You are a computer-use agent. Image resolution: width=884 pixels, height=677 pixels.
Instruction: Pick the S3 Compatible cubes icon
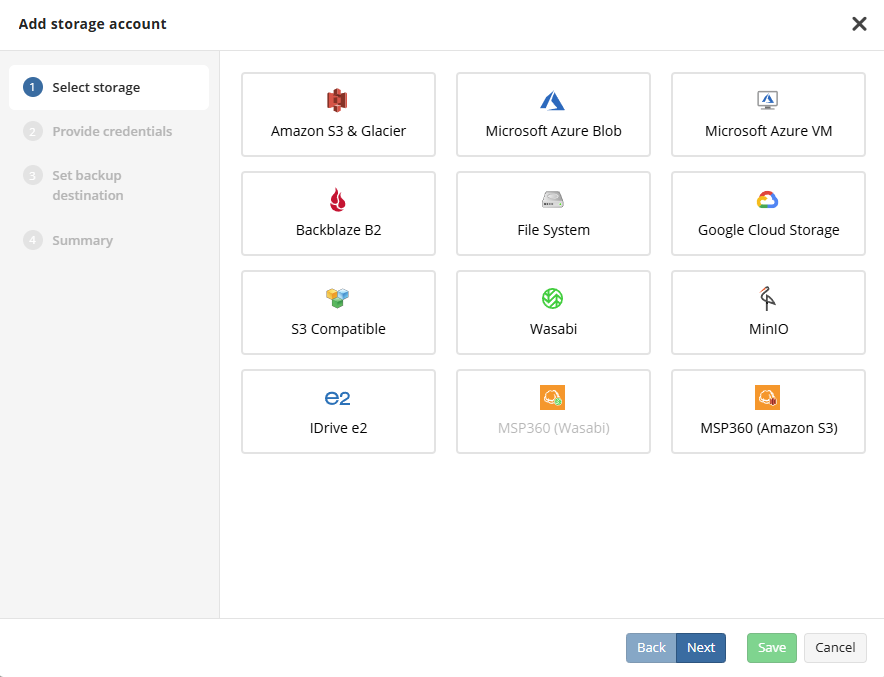[338, 298]
